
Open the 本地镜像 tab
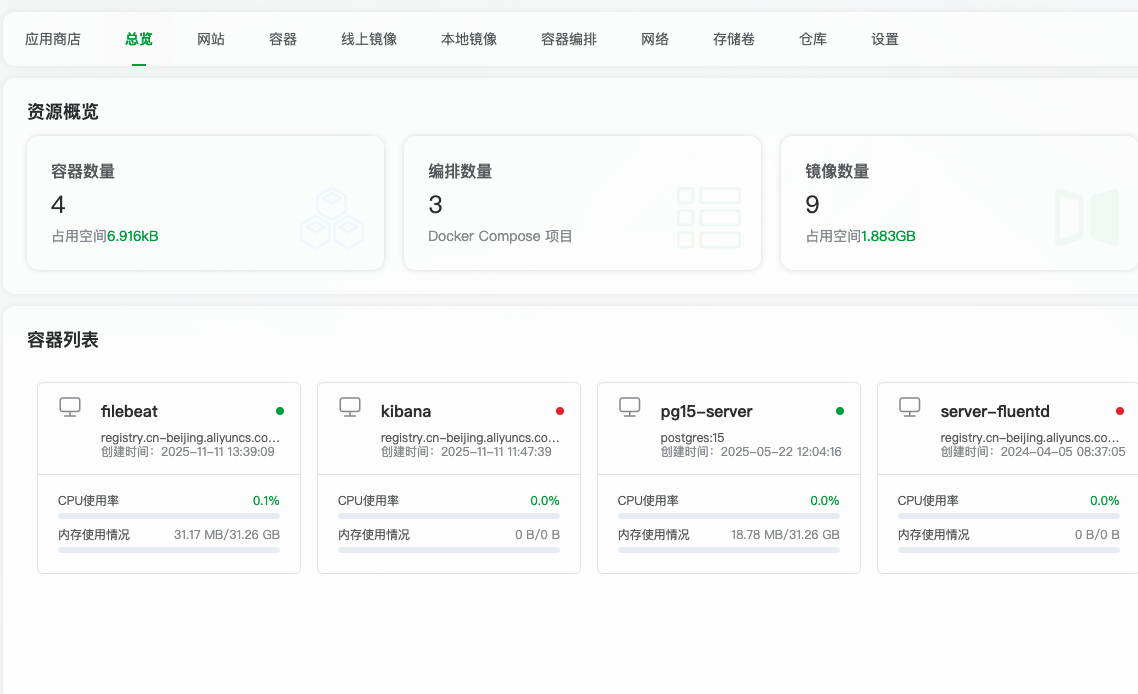point(468,39)
